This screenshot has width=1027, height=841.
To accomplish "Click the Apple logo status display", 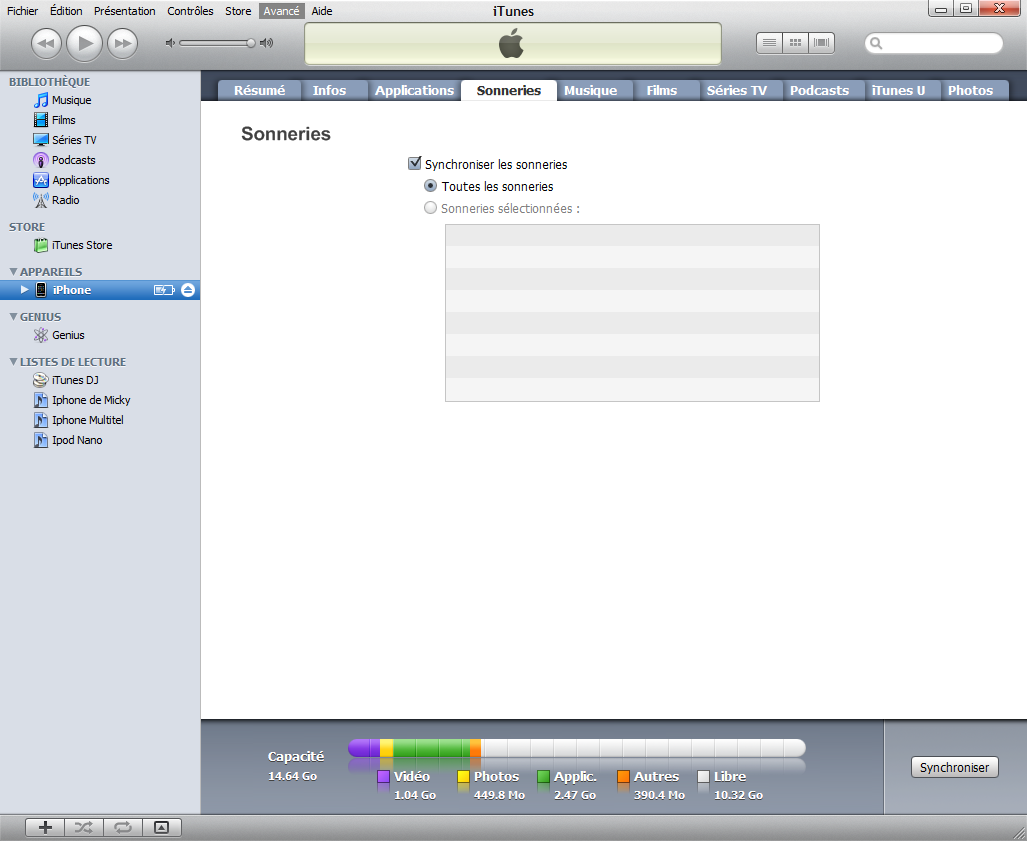I will click(513, 44).
